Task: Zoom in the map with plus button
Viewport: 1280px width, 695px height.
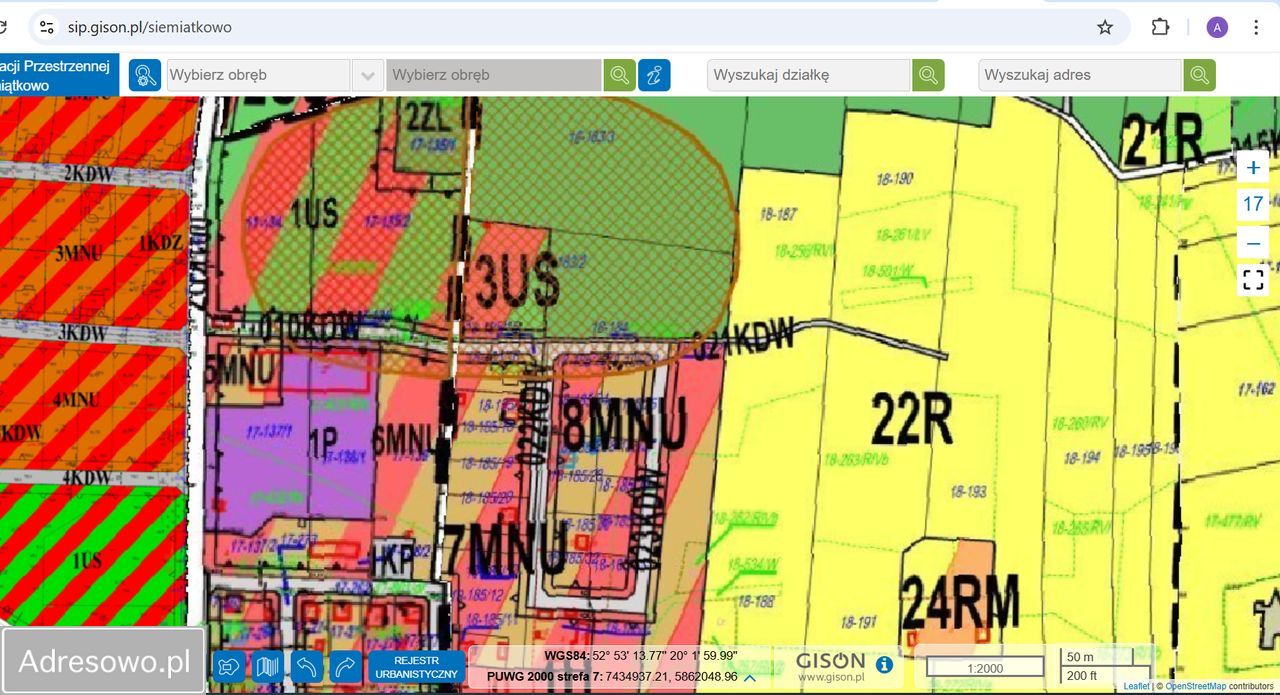Action: point(1253,167)
